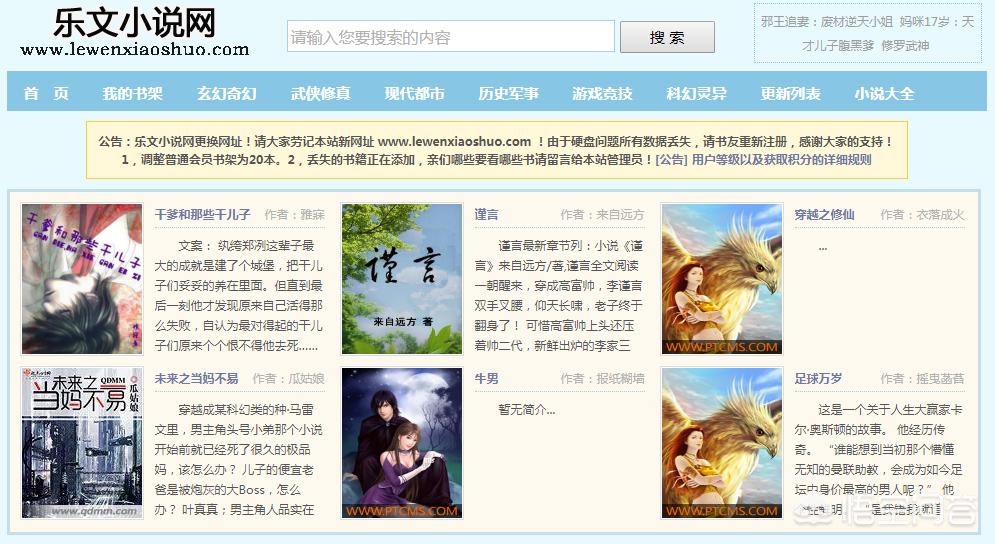The height and width of the screenshot is (544, 995).
Task: Select the 武侠修真 category
Action: tap(320, 94)
